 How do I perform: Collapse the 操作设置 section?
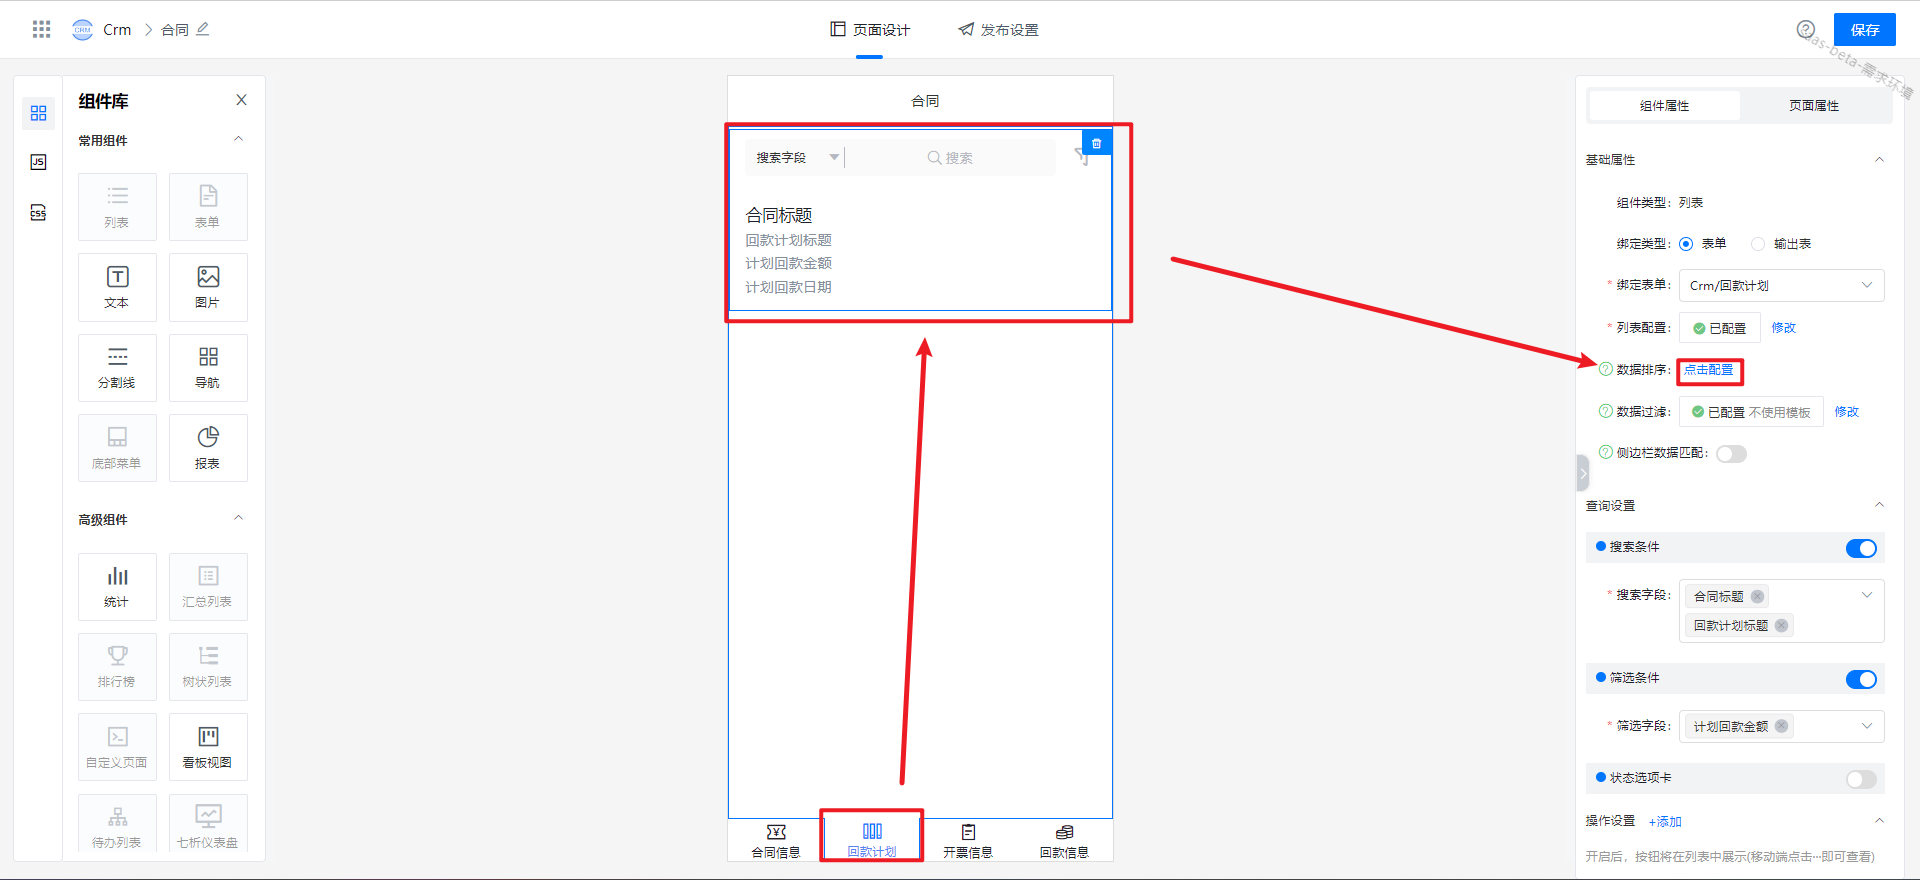click(x=1879, y=820)
